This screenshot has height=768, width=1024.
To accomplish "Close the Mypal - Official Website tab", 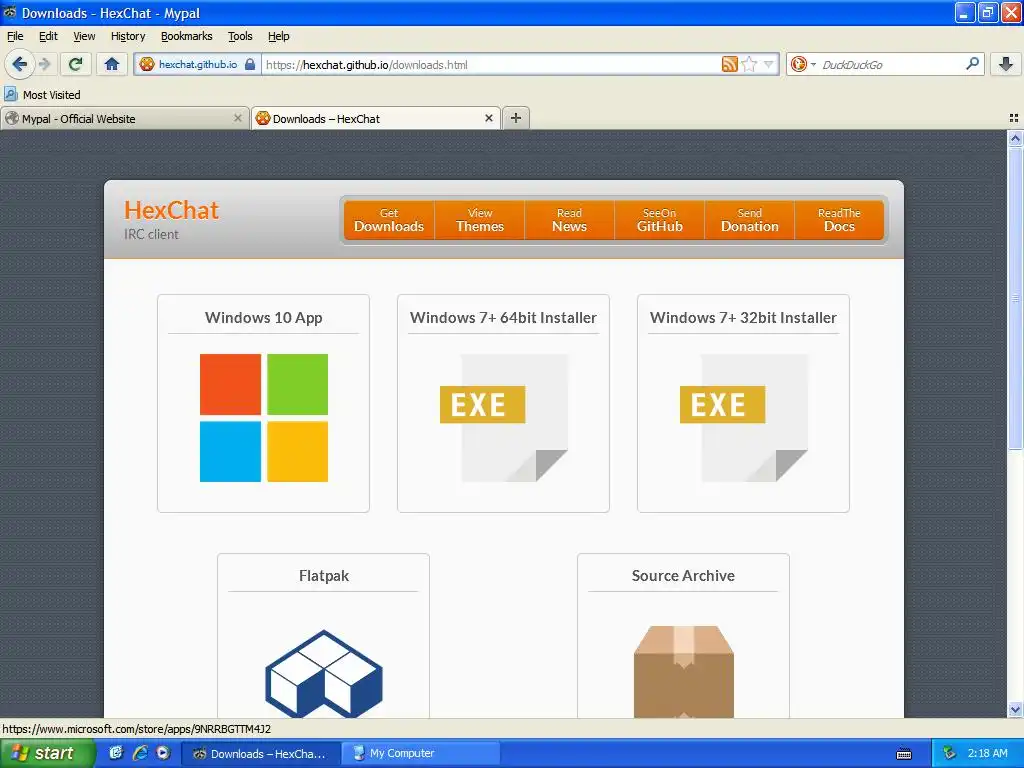I will click(238, 118).
